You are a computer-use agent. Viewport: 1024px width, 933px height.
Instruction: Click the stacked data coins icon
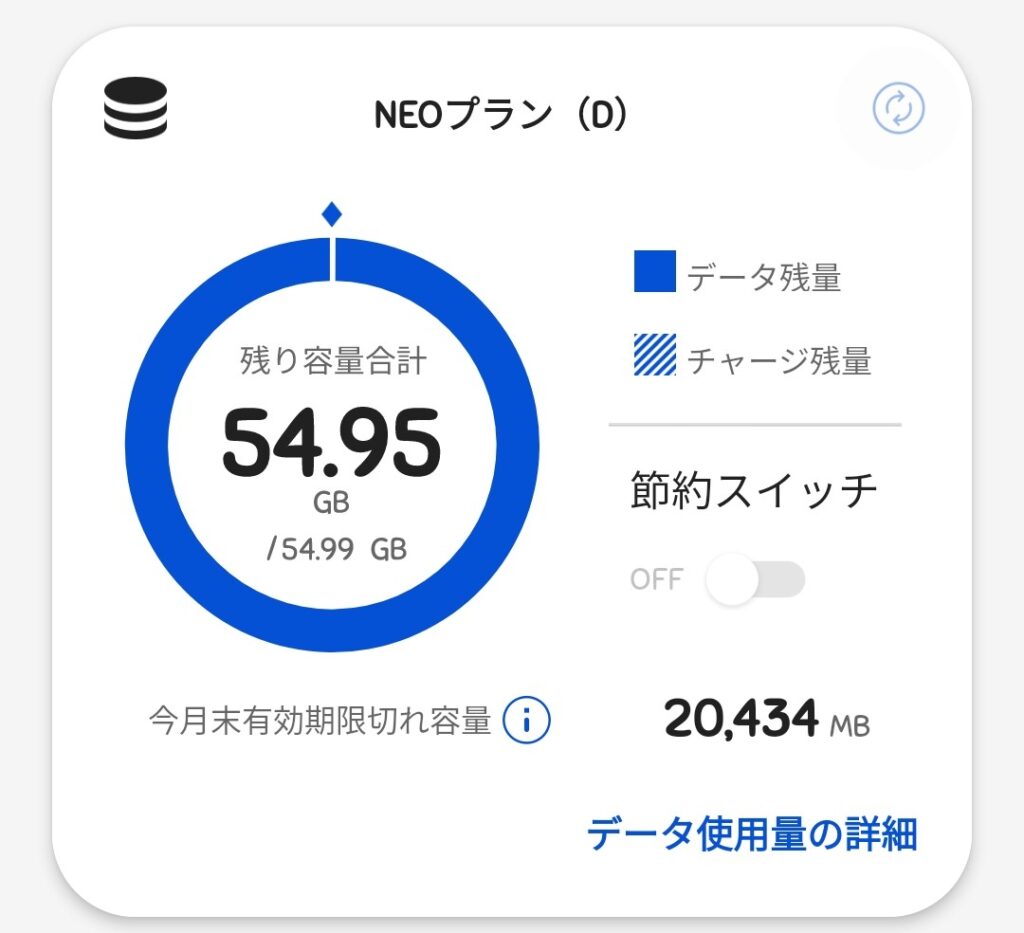click(136, 108)
